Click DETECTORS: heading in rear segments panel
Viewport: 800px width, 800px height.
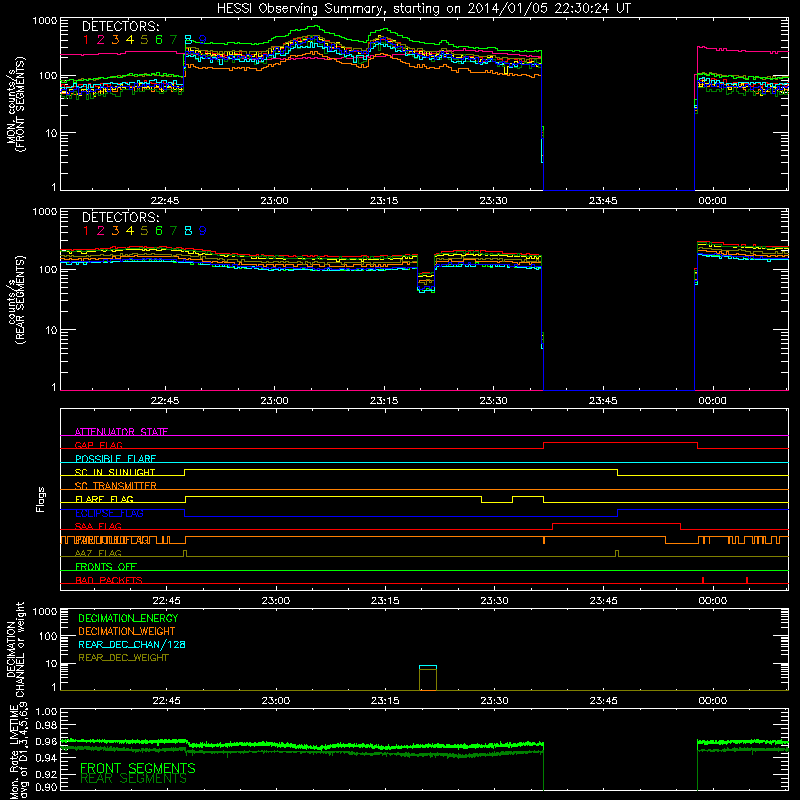[x=121, y=217]
